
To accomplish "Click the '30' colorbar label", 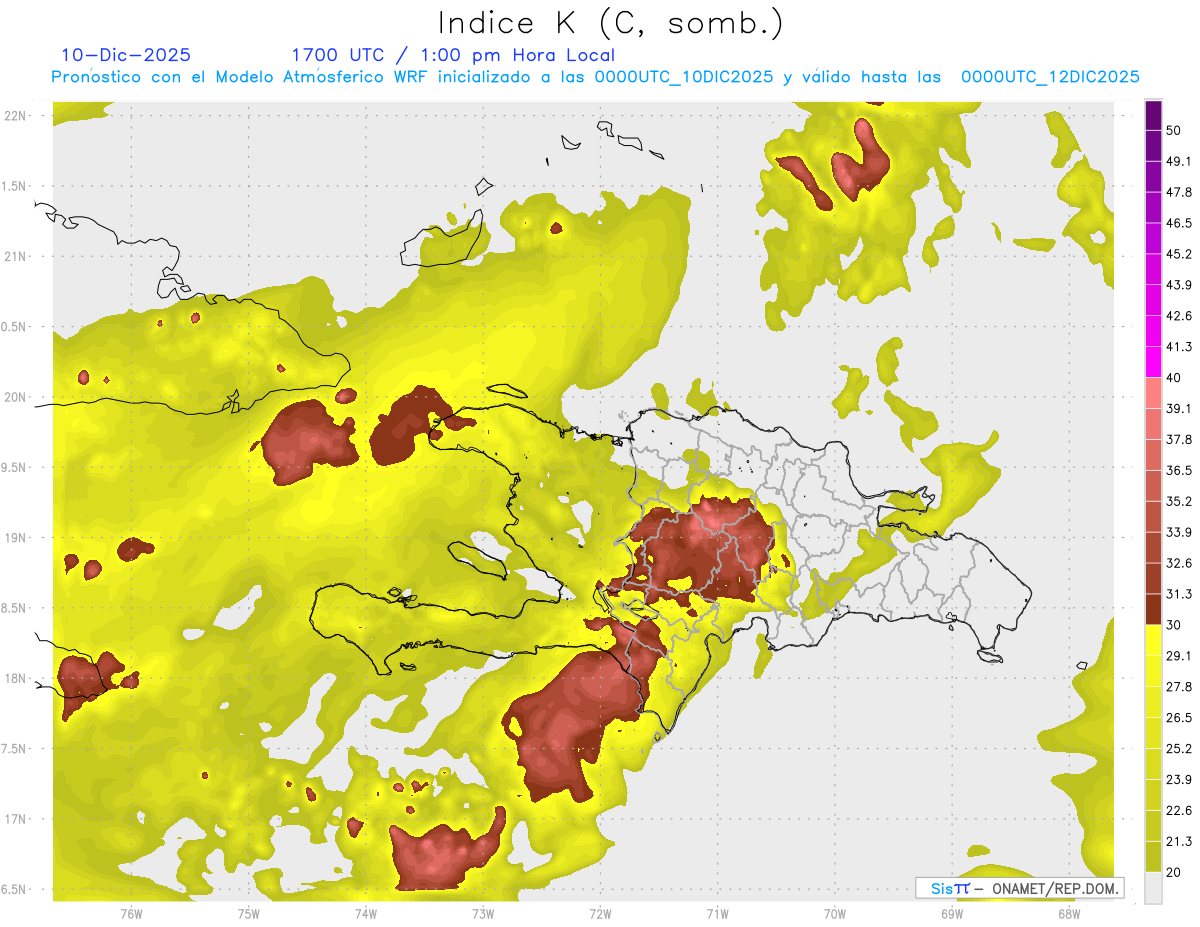I will 1174,625.
